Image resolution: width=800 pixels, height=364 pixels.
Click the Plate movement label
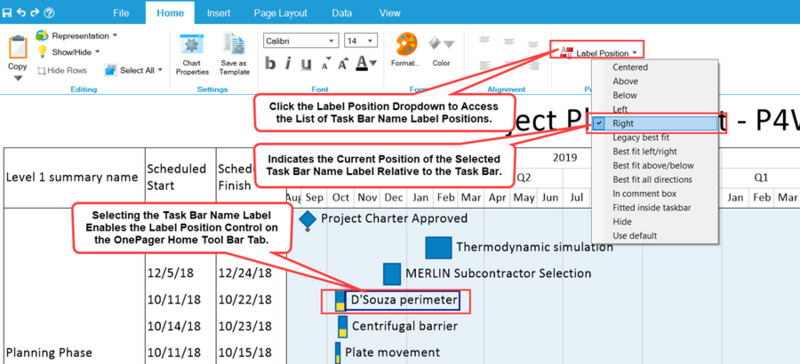(x=392, y=352)
